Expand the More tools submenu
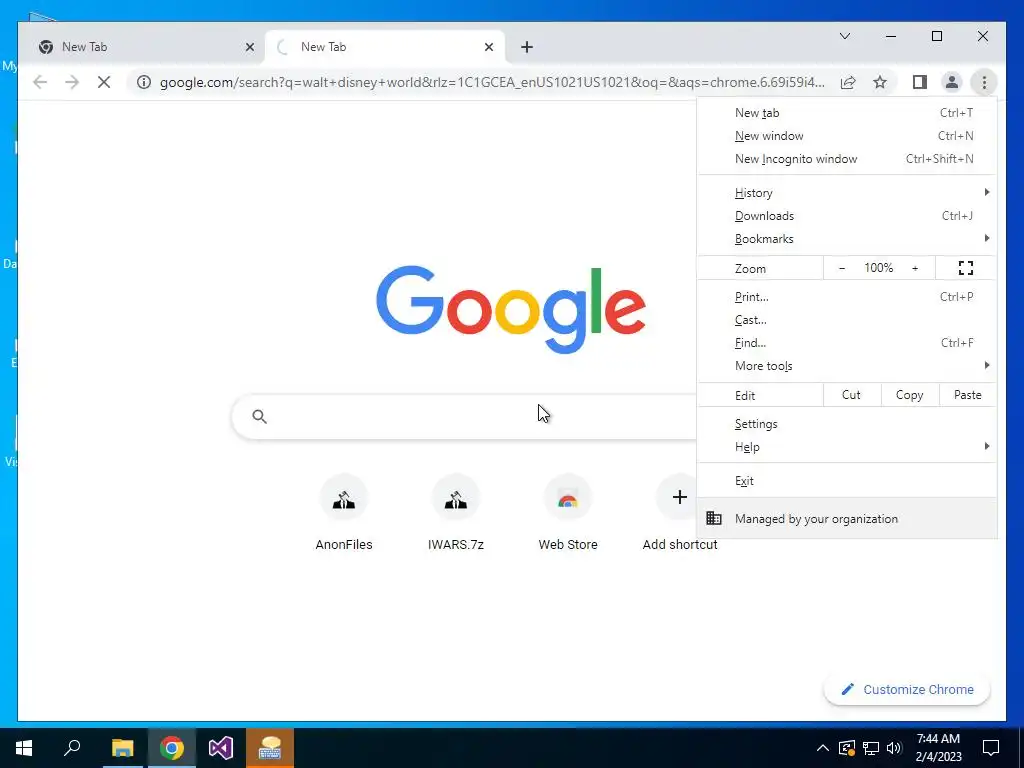Viewport: 1024px width, 768px height. (x=847, y=366)
